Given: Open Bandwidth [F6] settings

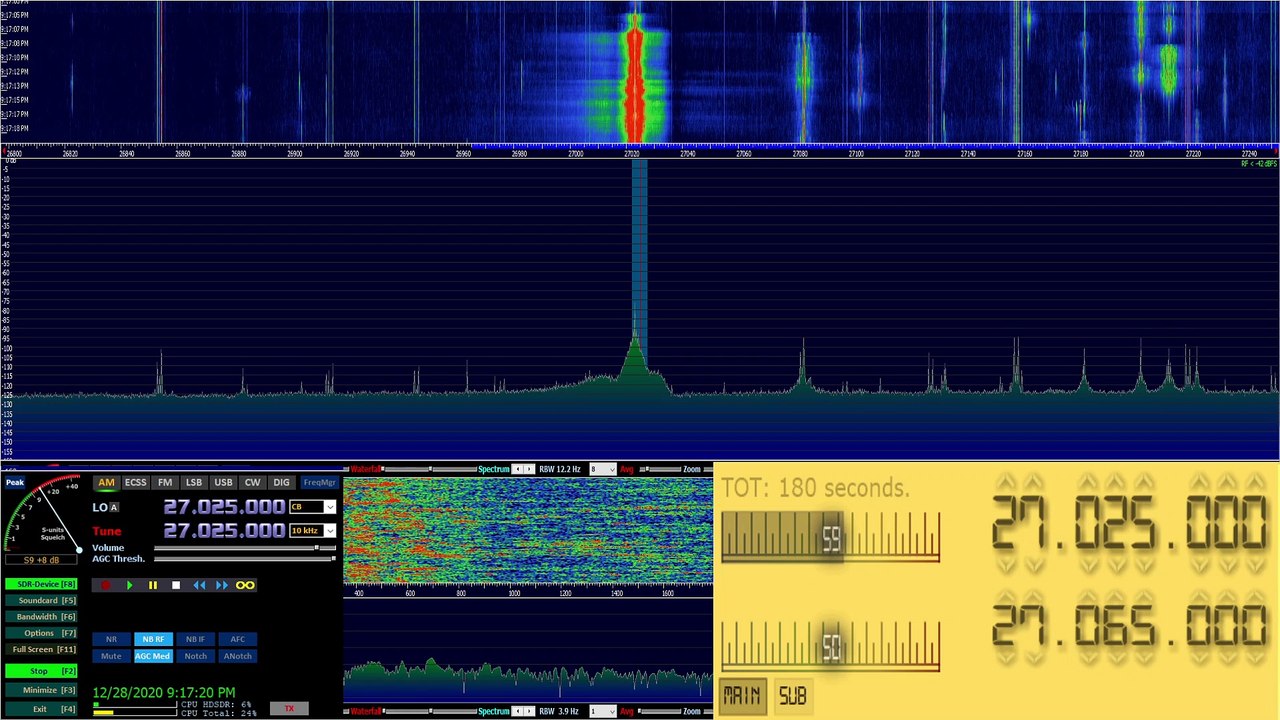Looking at the screenshot, I should tap(41, 617).
